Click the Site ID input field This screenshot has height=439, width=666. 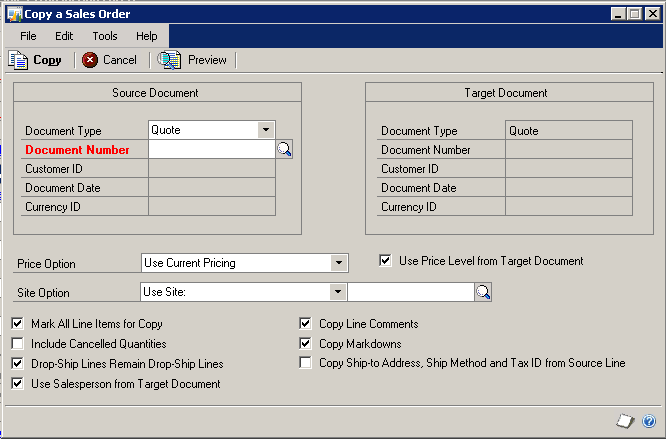411,292
